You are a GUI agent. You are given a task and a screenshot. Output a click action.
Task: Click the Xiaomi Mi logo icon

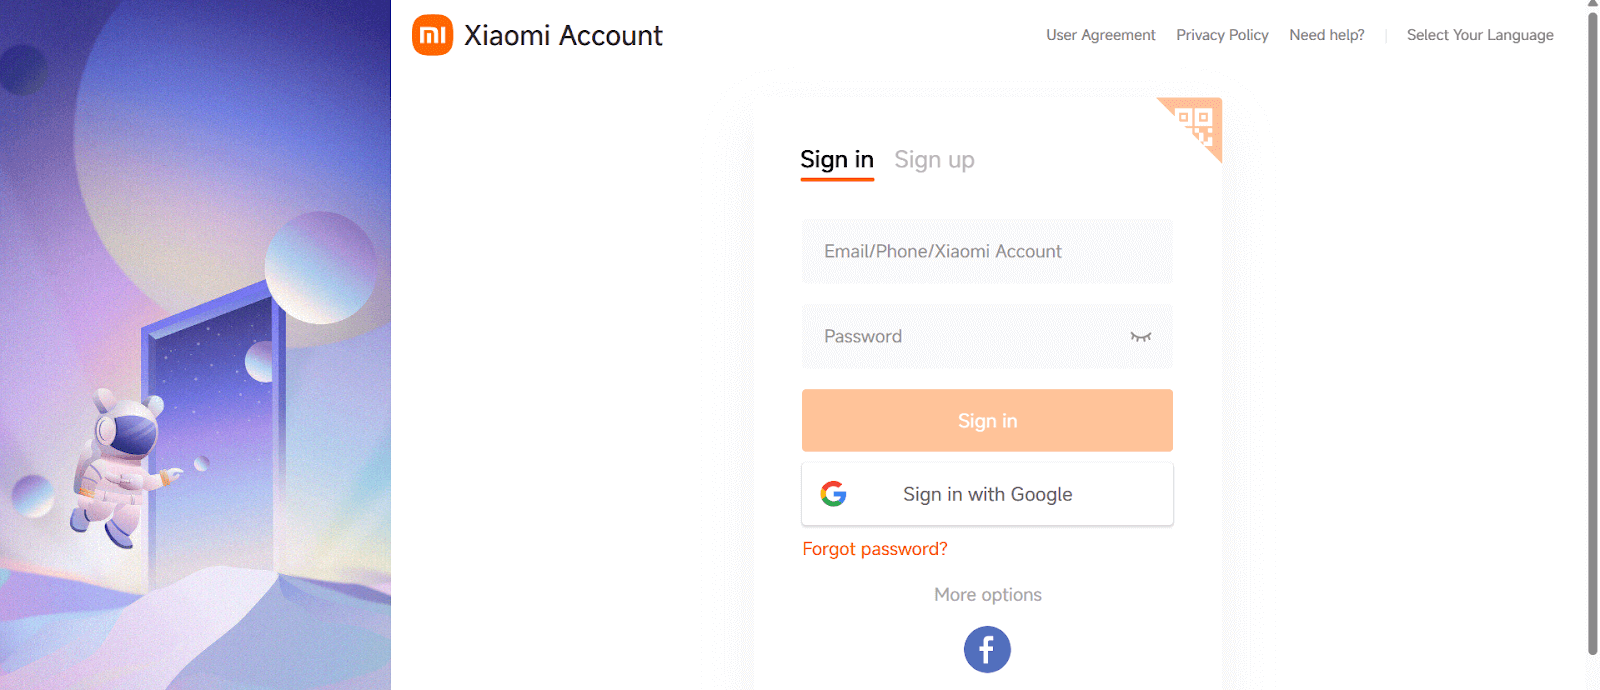tap(432, 35)
